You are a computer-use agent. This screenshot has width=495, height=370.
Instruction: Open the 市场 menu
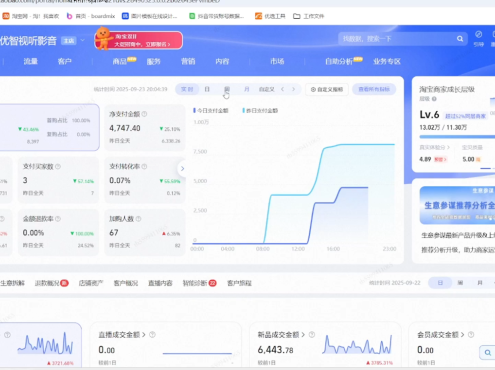pos(277,61)
